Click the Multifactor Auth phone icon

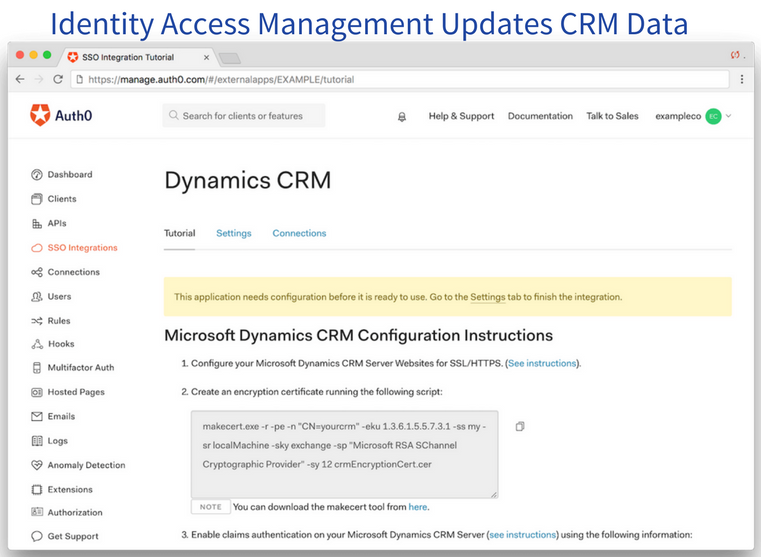(x=37, y=368)
